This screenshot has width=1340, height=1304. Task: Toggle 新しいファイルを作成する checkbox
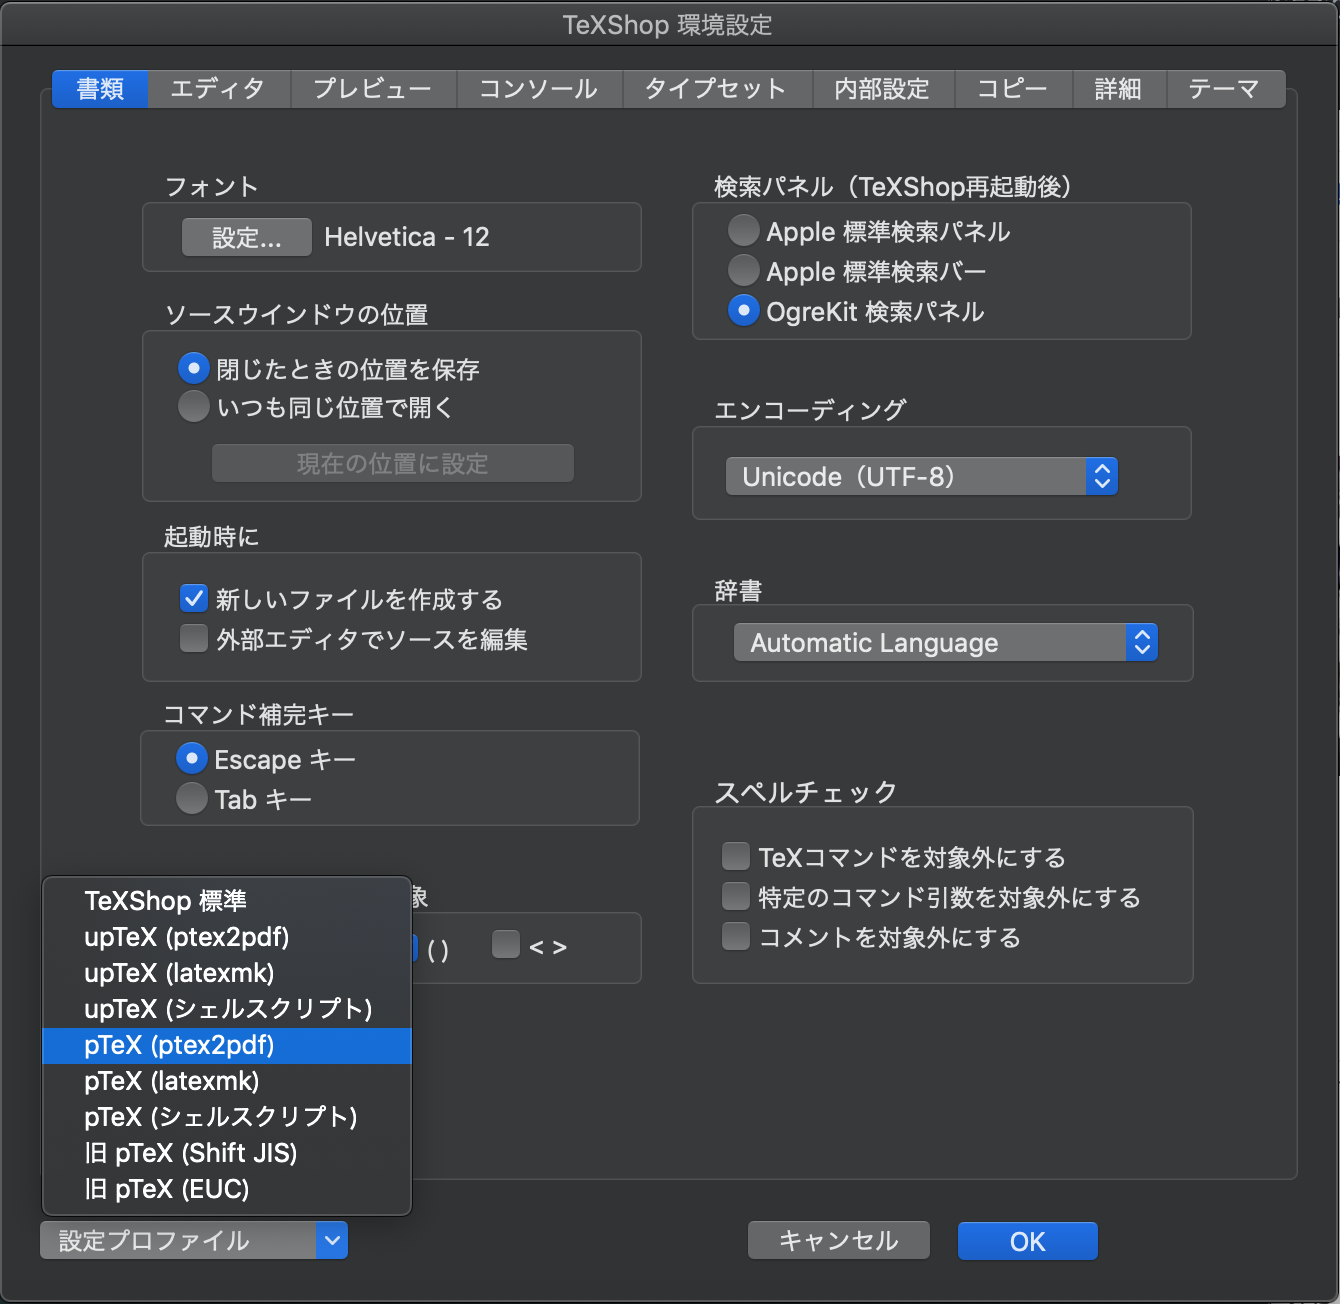point(193,598)
